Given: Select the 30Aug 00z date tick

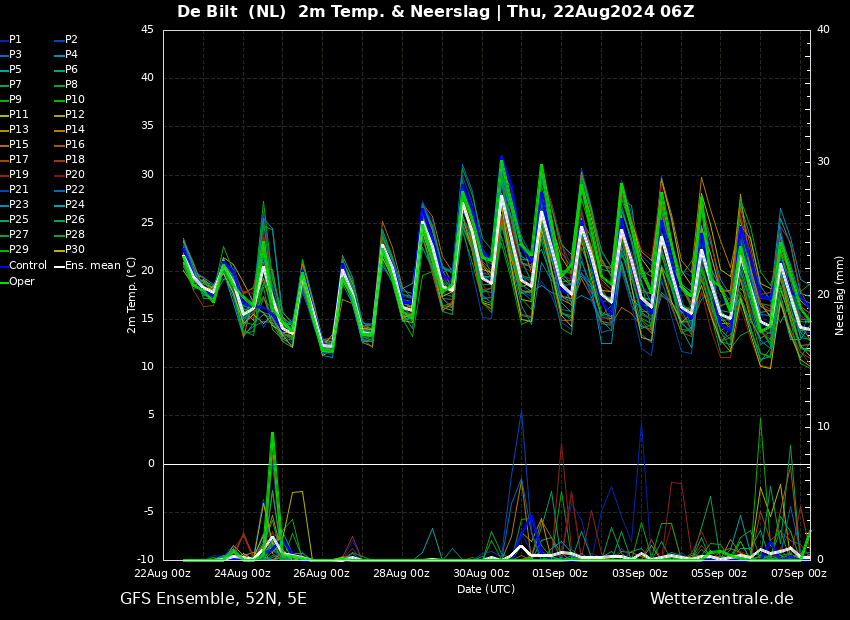Looking at the screenshot, I should (481, 574).
